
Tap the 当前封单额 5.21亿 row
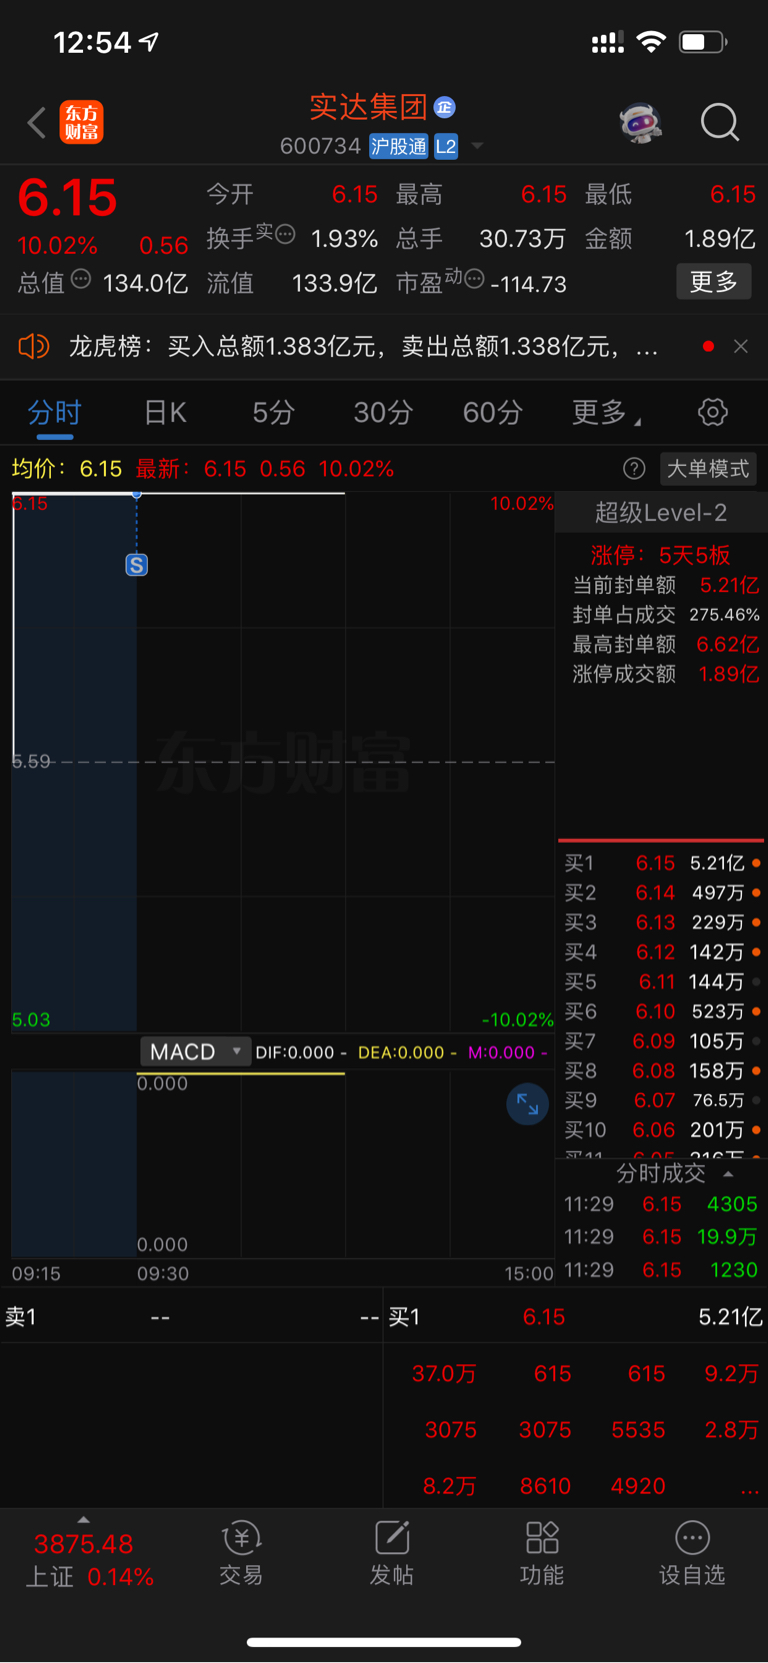point(665,585)
